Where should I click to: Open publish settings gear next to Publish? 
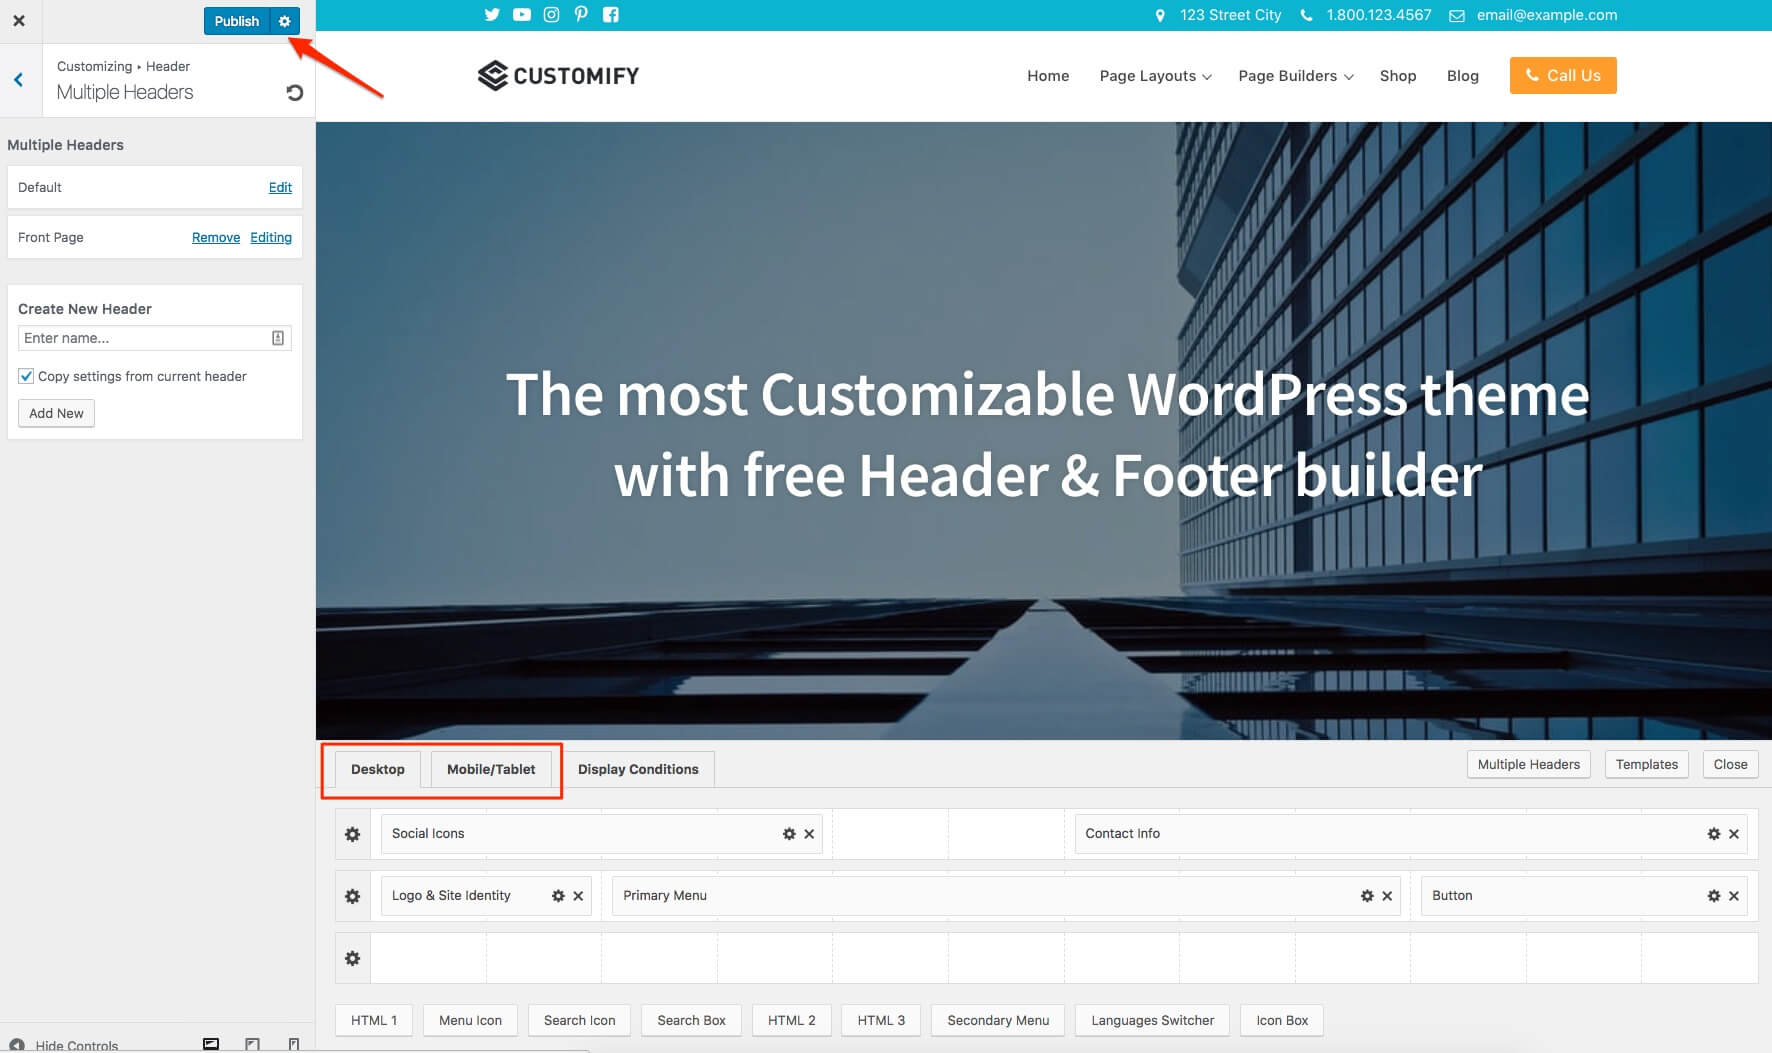(x=285, y=21)
